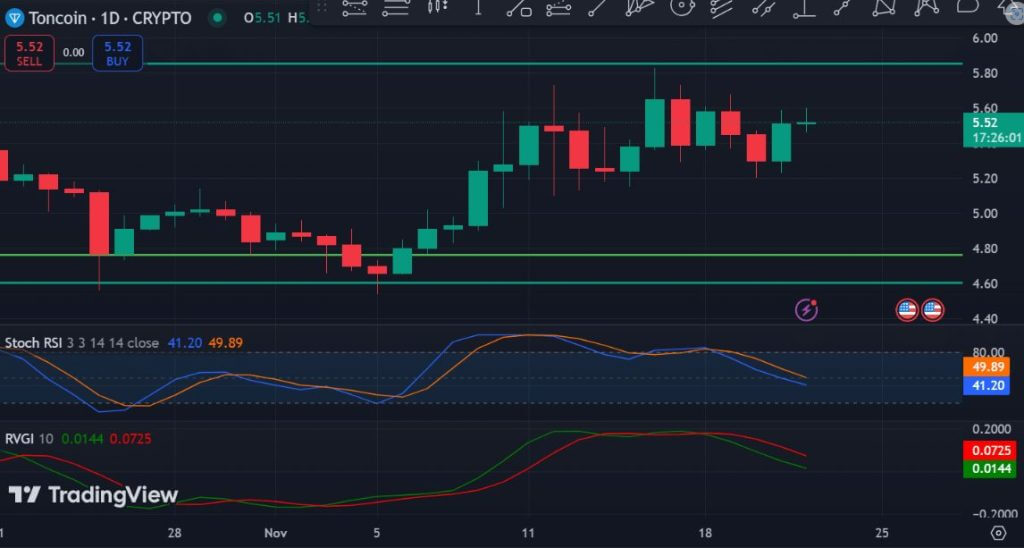Click the 5.00 price axis label
This screenshot has height=548, width=1024.
(984, 214)
